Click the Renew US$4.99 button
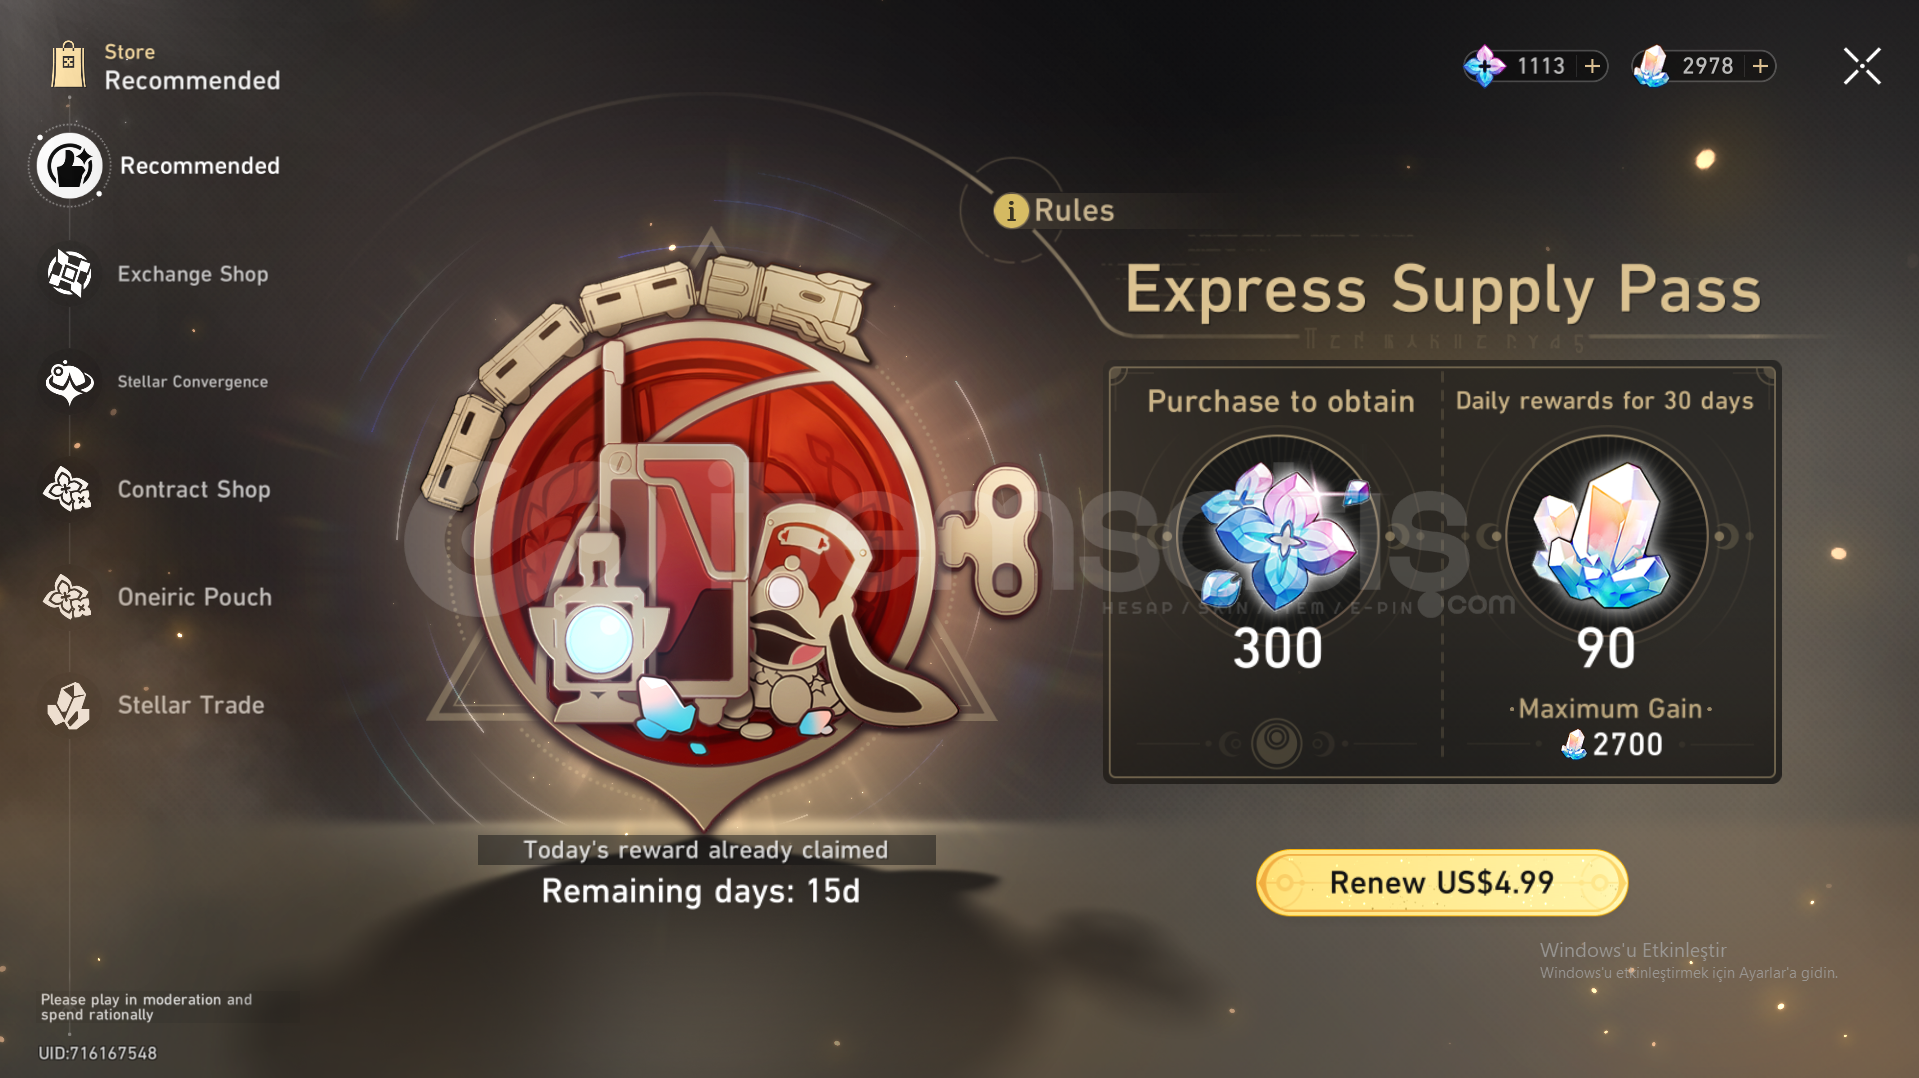The height and width of the screenshot is (1078, 1919). point(1442,883)
